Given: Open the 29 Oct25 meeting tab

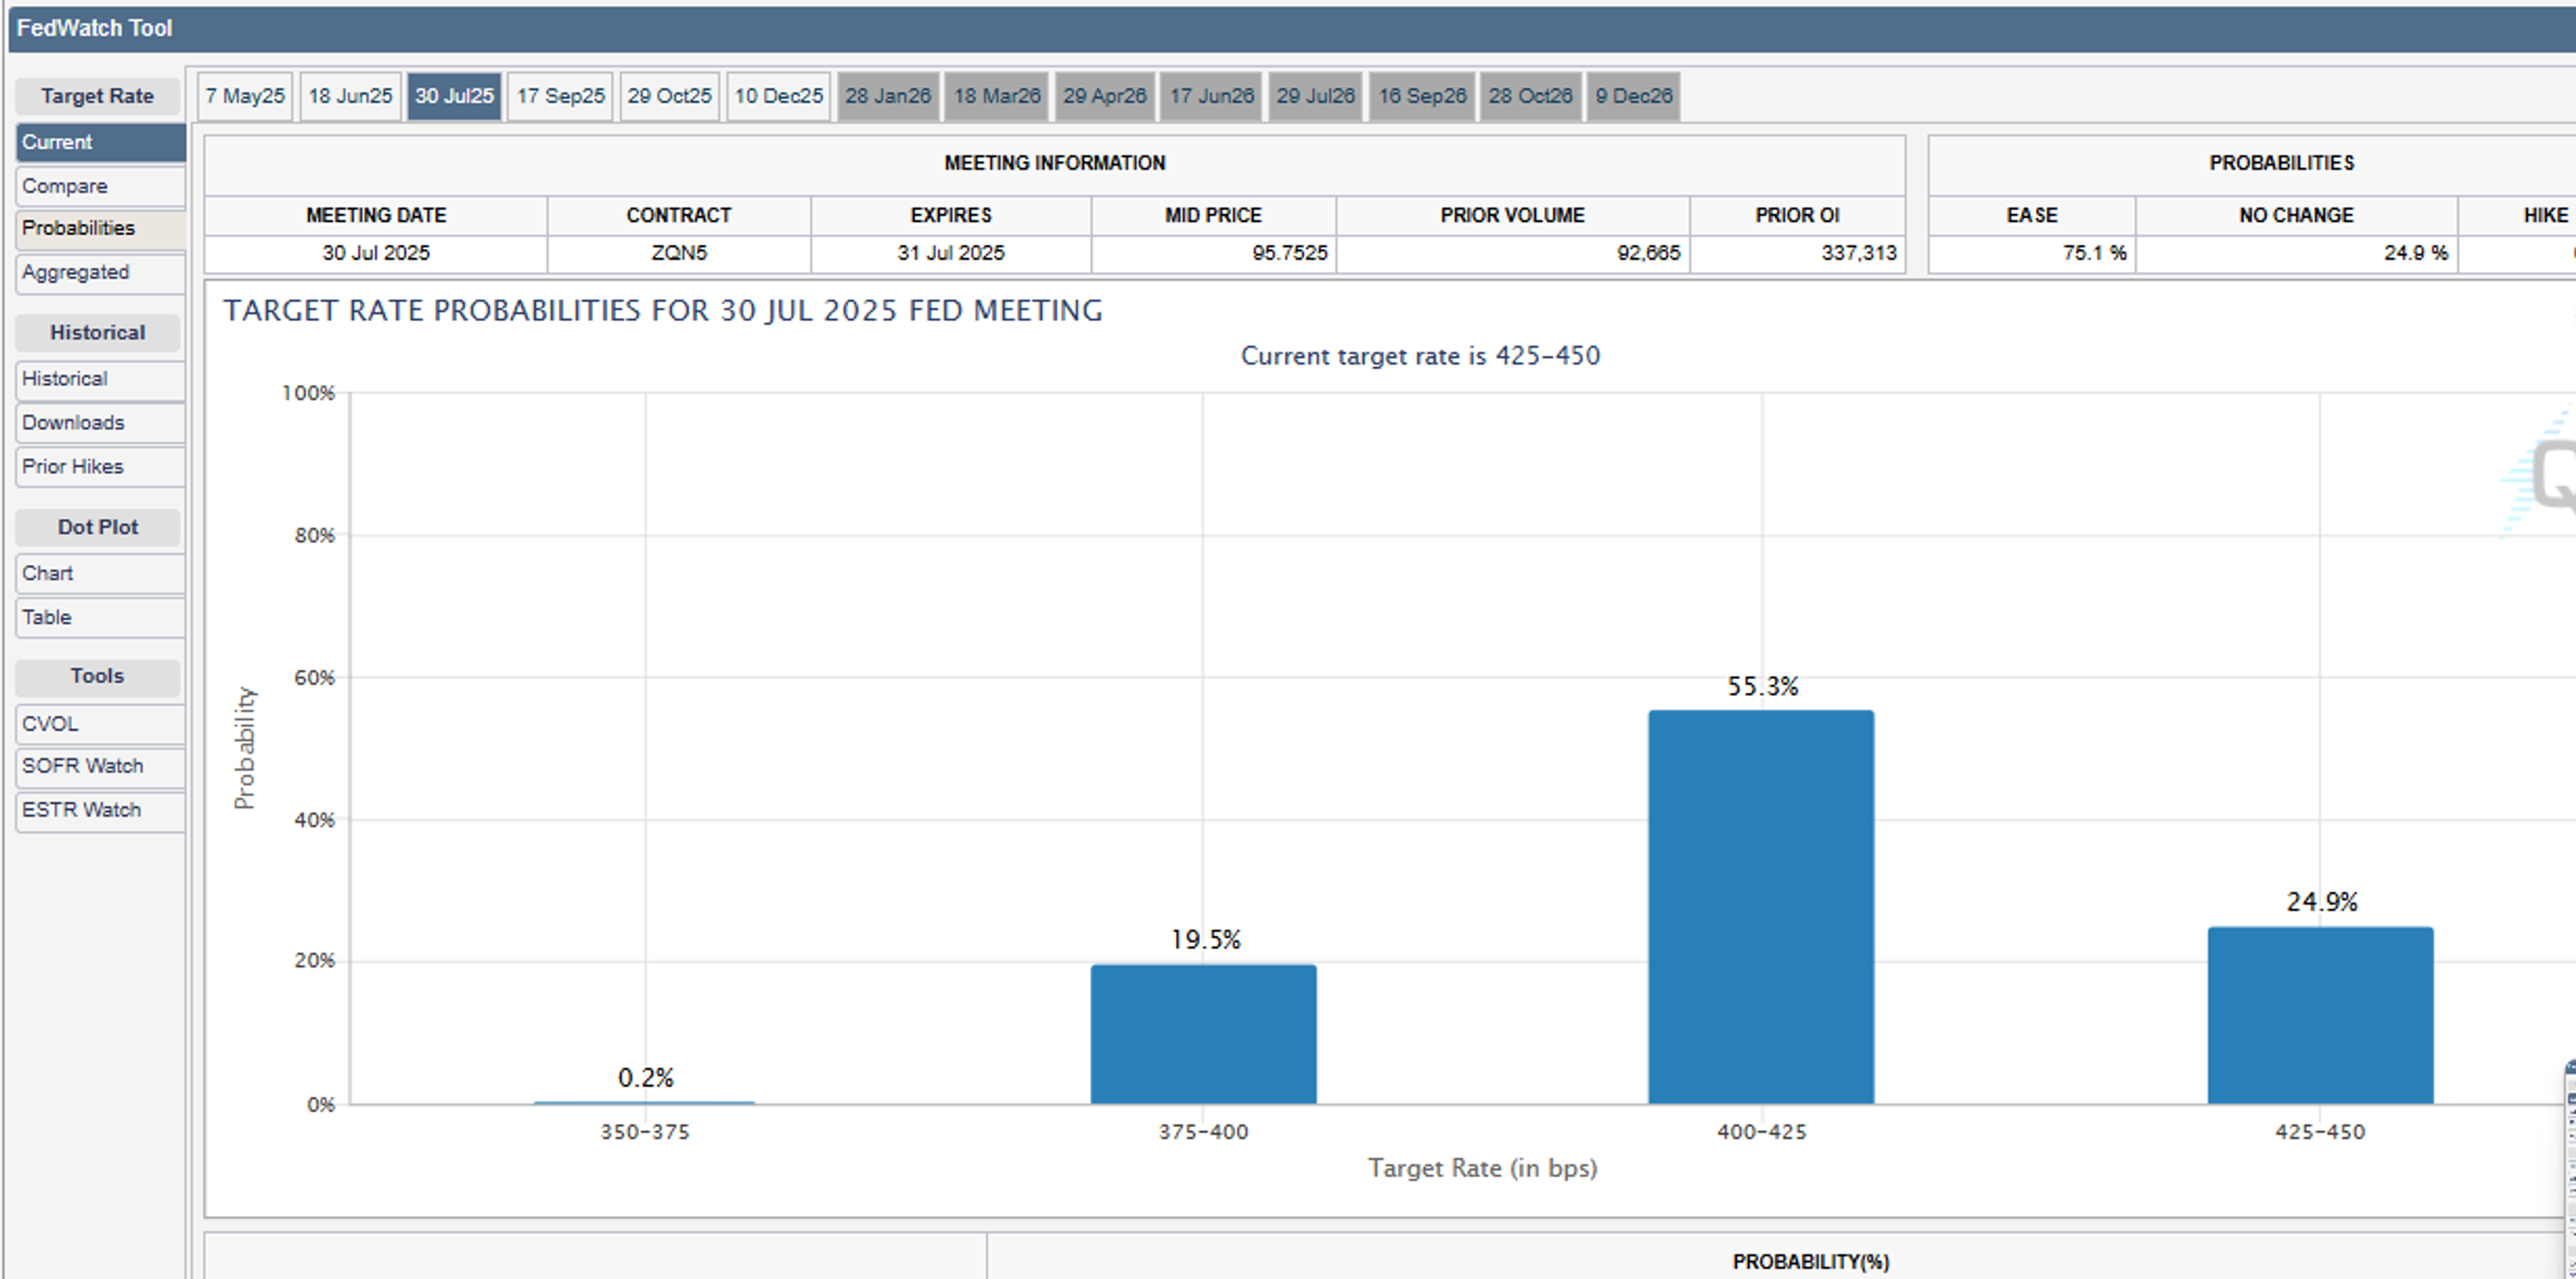Looking at the screenshot, I should point(669,96).
